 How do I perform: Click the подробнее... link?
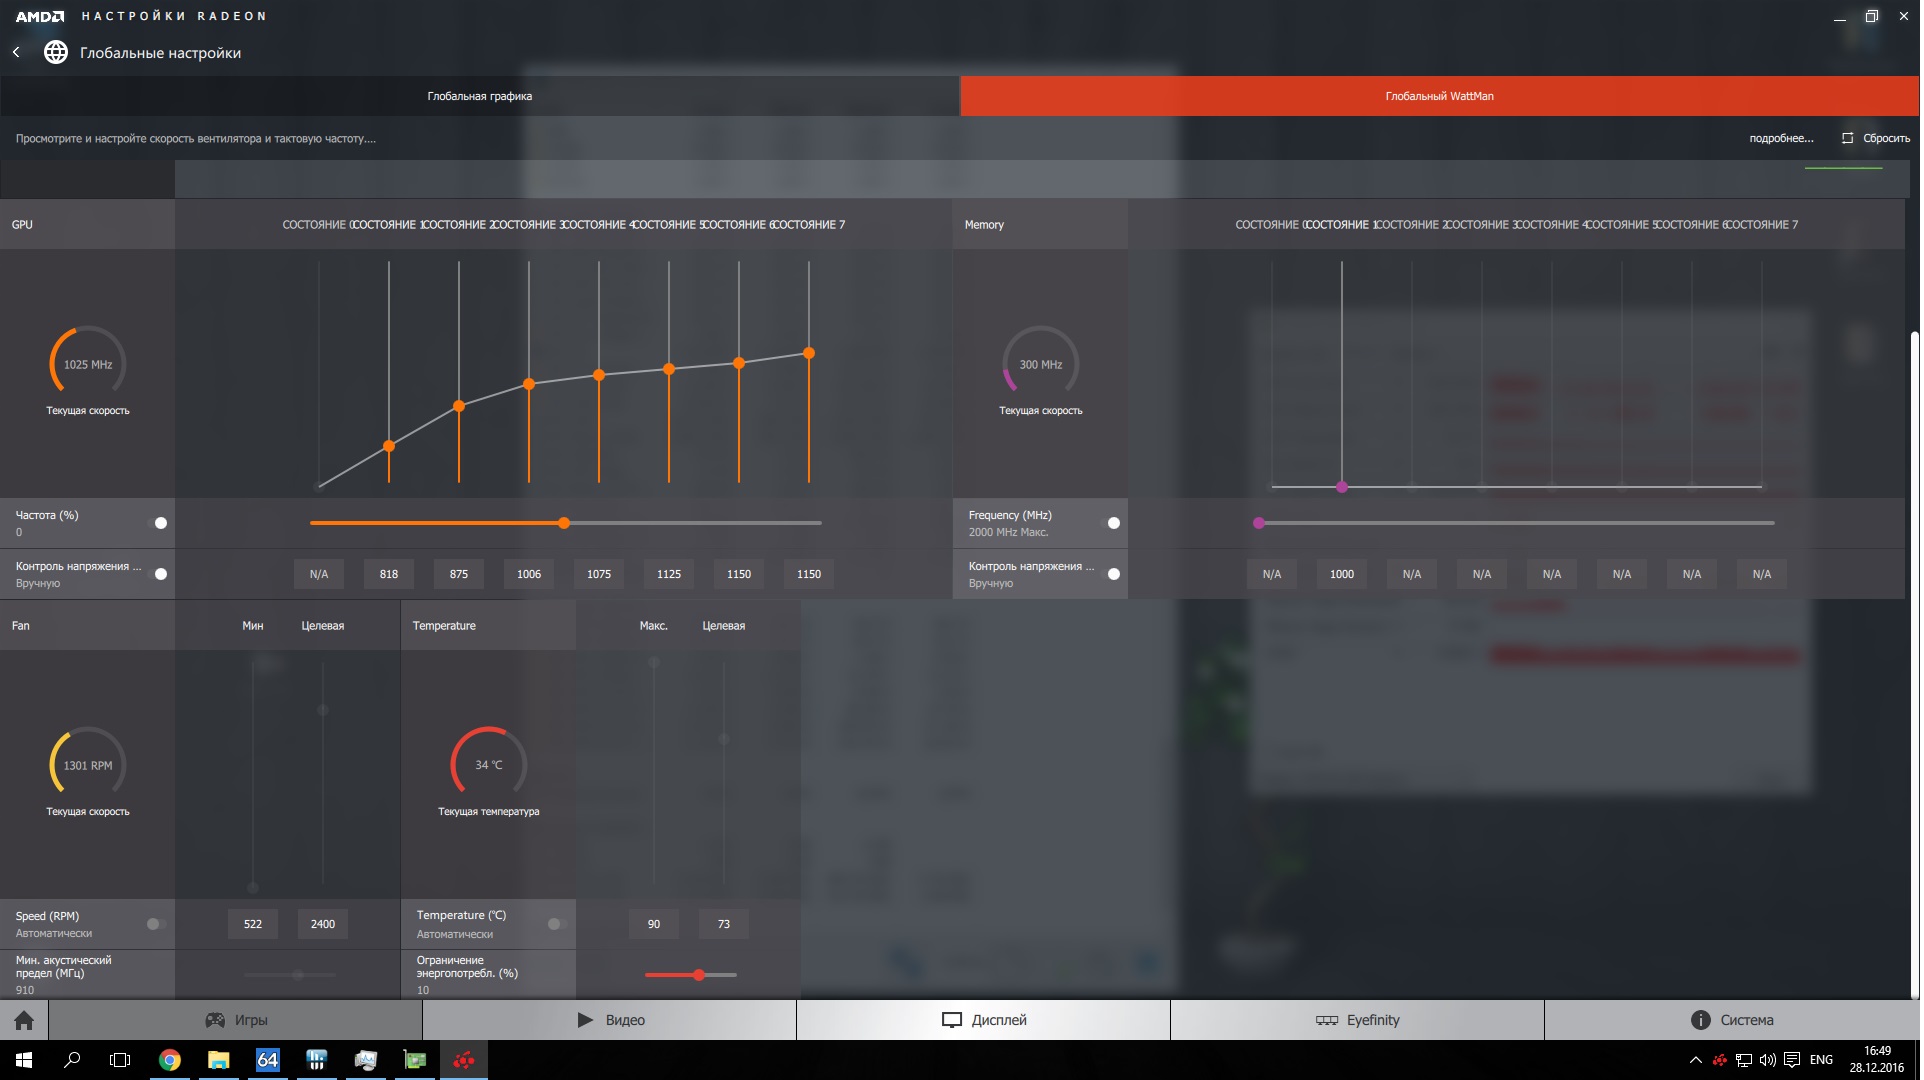click(1780, 138)
